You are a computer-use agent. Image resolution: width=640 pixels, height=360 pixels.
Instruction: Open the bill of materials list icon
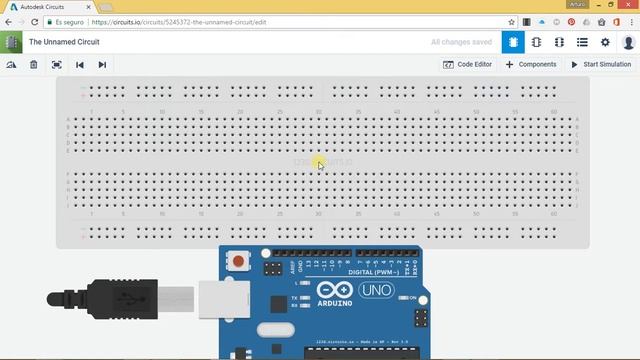[582, 42]
